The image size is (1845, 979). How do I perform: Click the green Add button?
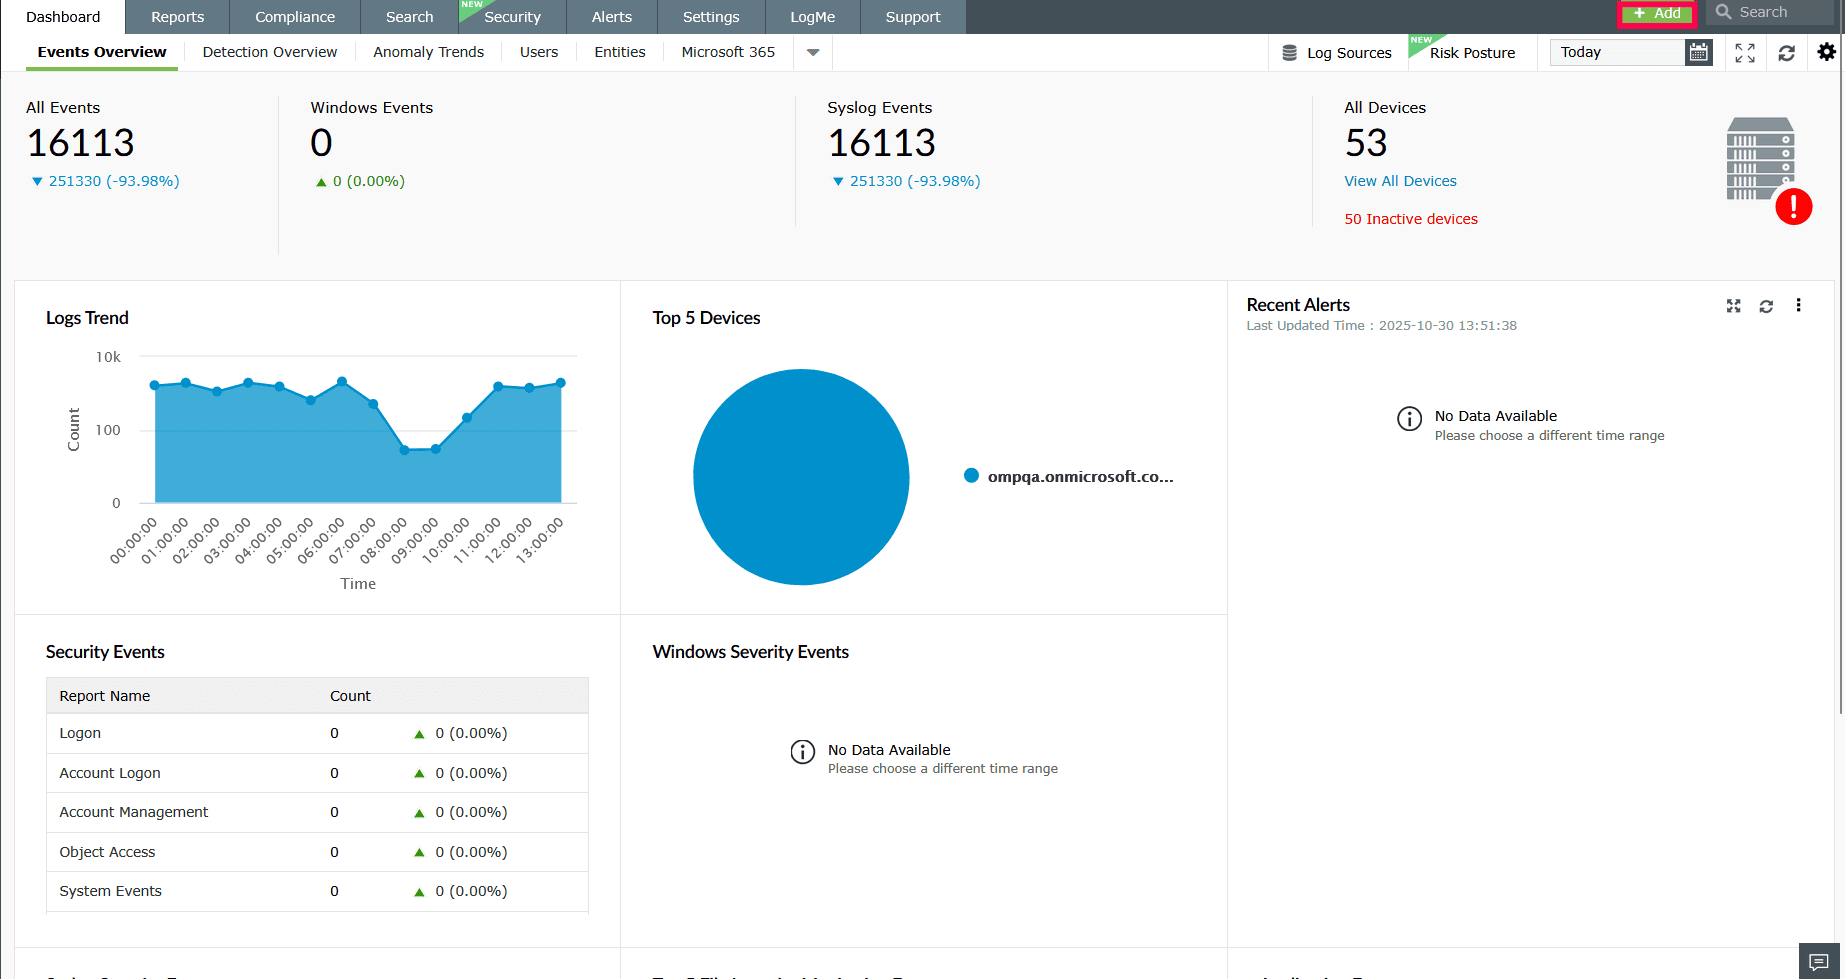click(x=1657, y=14)
